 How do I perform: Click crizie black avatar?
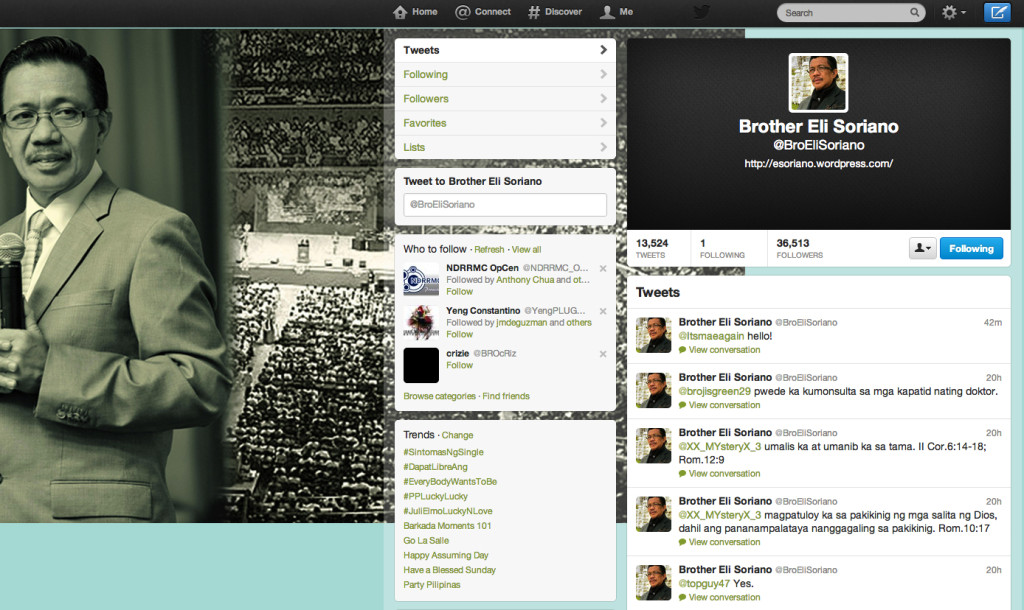pos(421,365)
